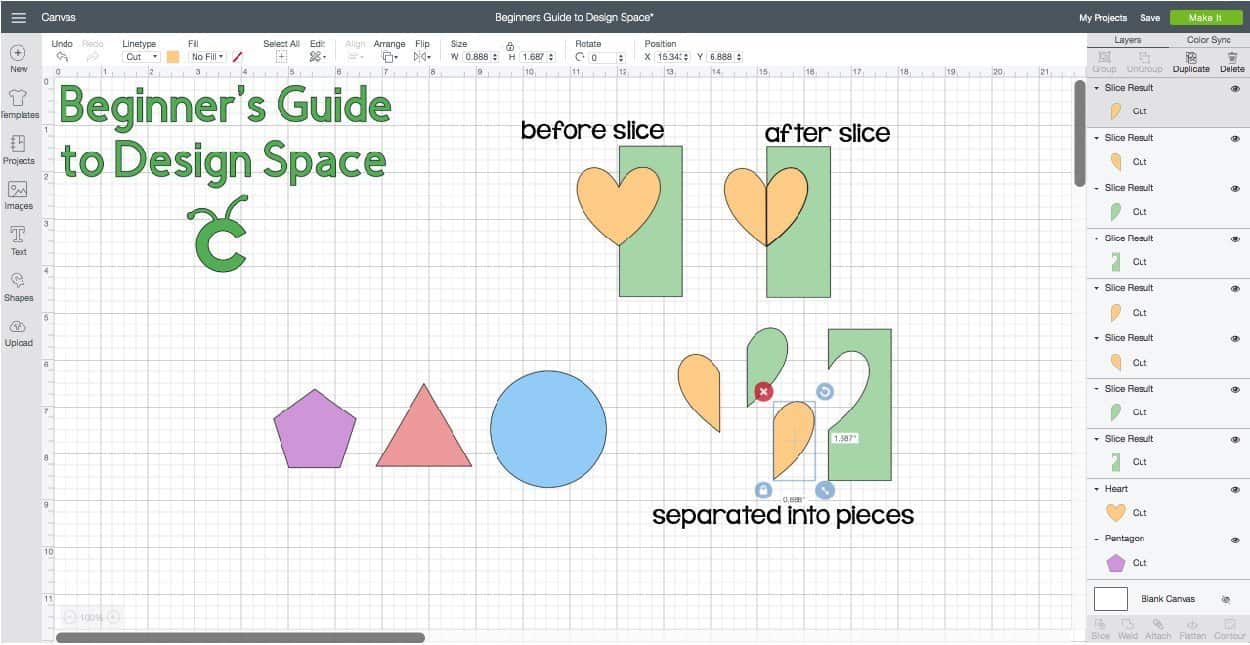Open the hamburger menu beside Canvas
This screenshot has height=645, width=1250.
click(x=18, y=17)
